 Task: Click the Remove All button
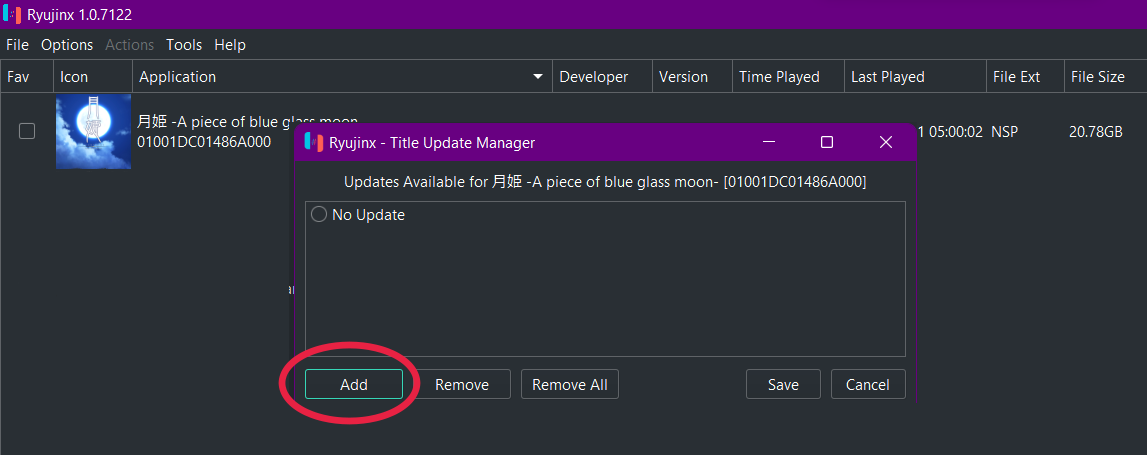tap(570, 385)
